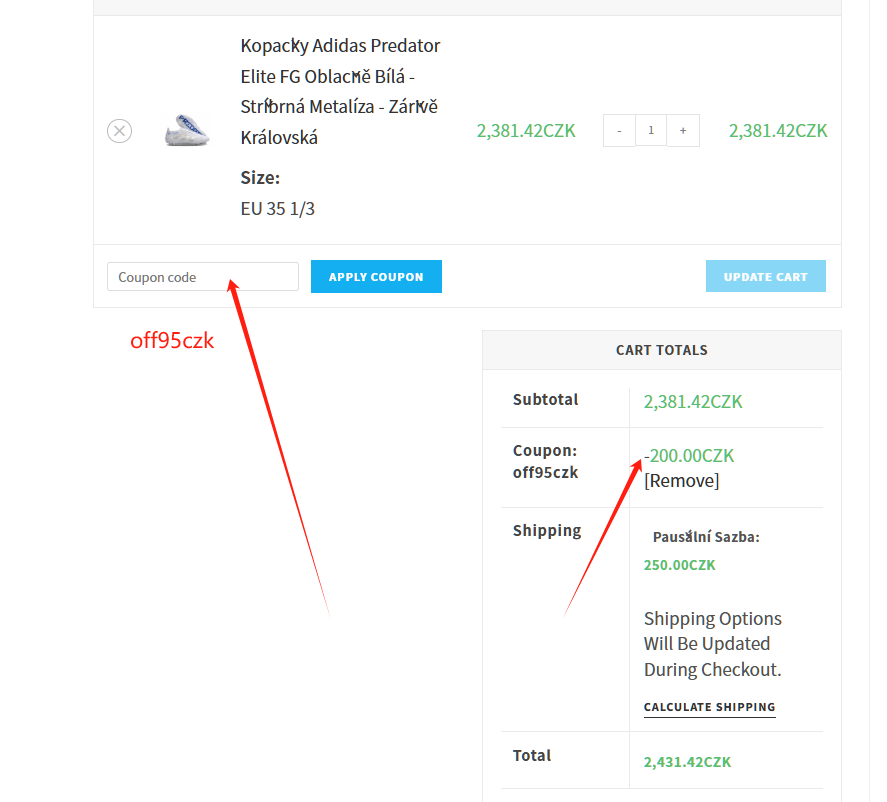
Task: Click the Size: label under product
Action: pos(260,178)
